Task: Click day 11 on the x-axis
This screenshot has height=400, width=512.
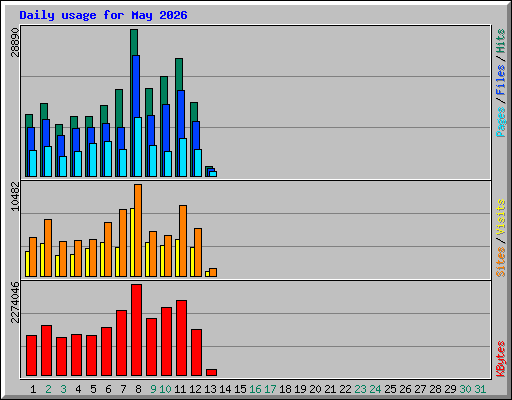Action: 180,389
